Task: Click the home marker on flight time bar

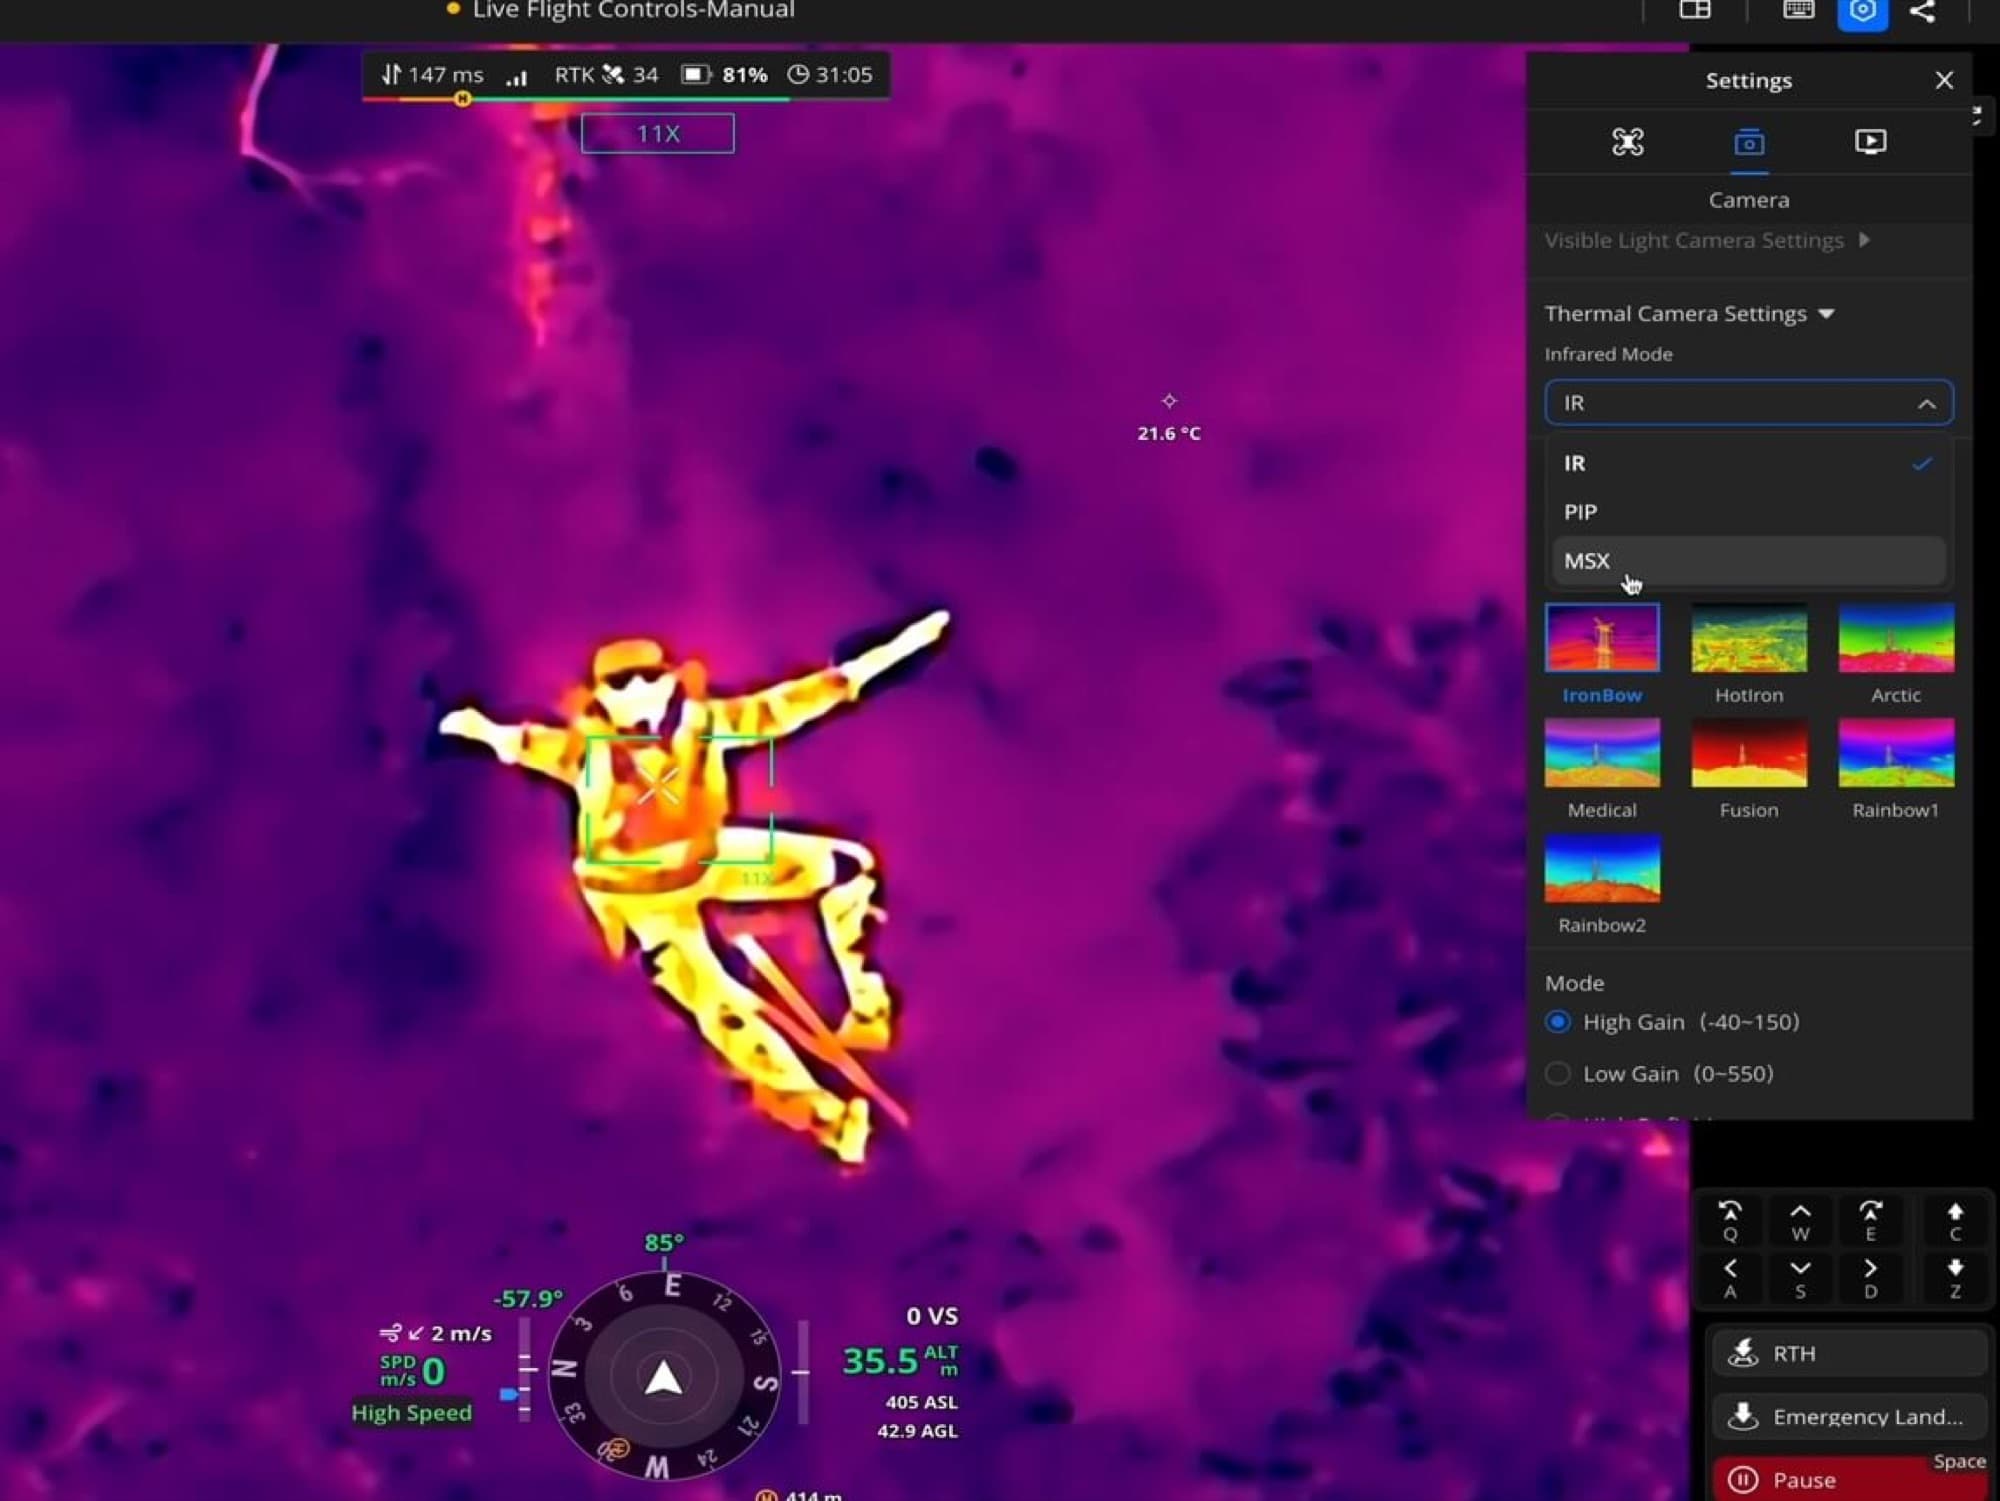Action: point(462,98)
